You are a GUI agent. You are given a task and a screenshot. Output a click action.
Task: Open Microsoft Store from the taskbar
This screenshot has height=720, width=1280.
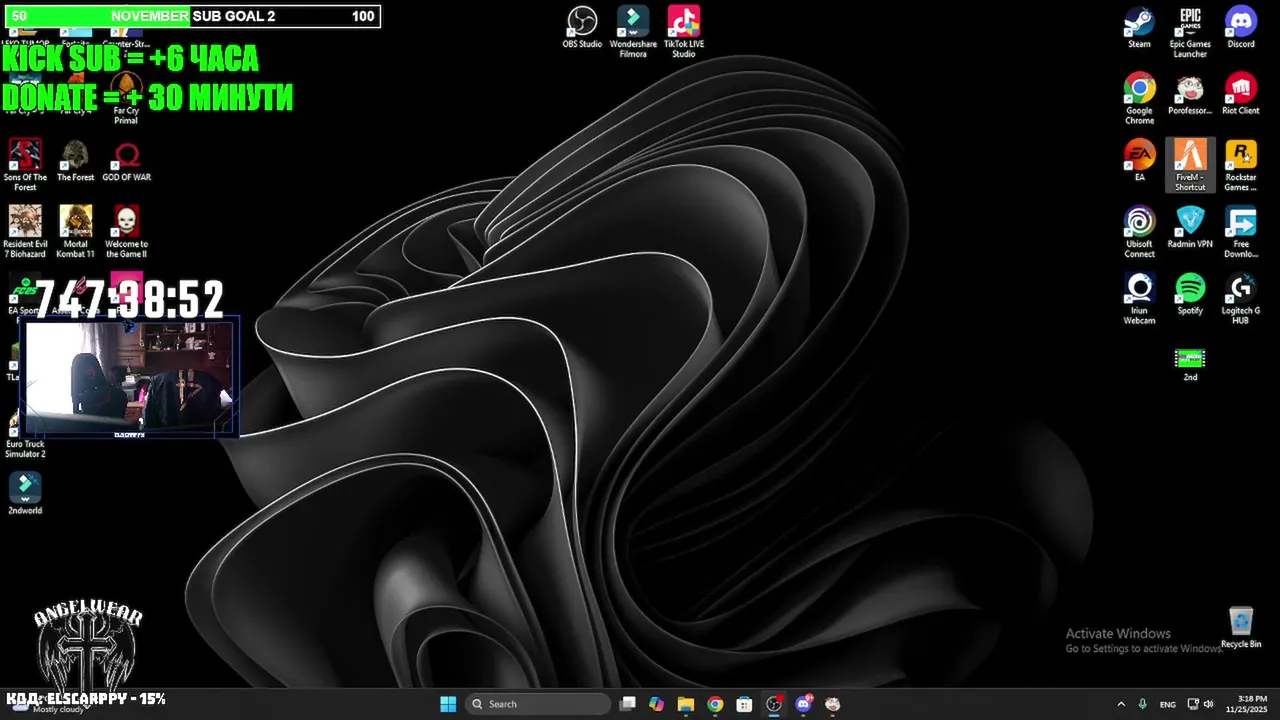click(x=744, y=704)
